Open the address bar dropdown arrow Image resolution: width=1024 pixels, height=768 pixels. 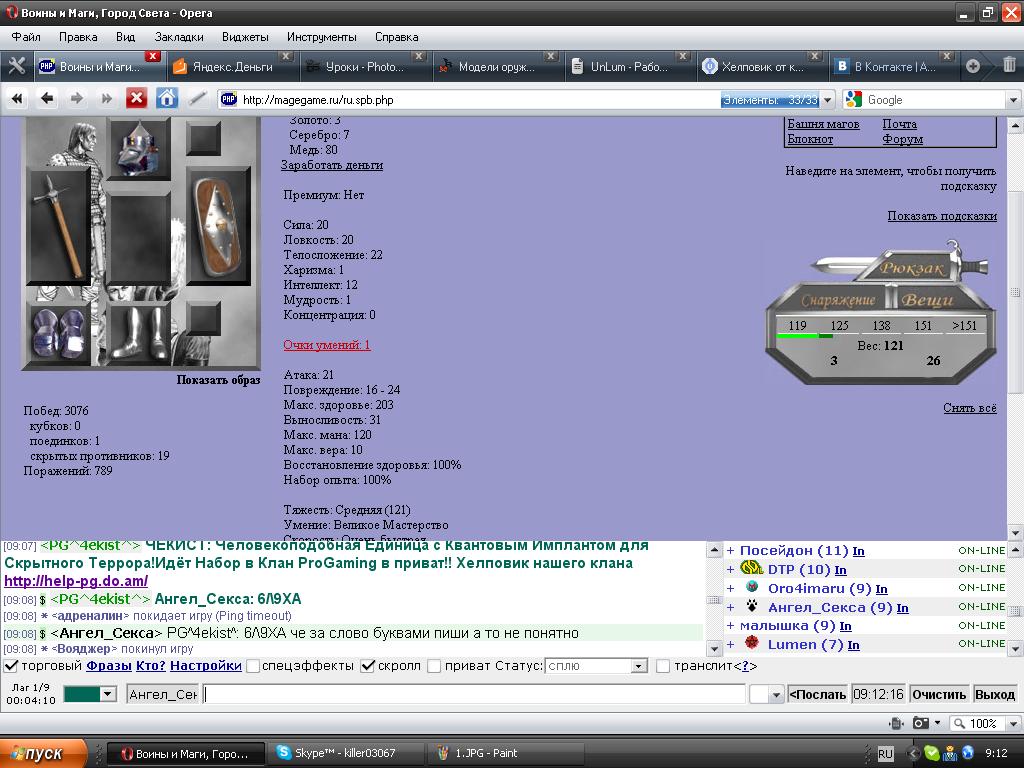point(827,100)
